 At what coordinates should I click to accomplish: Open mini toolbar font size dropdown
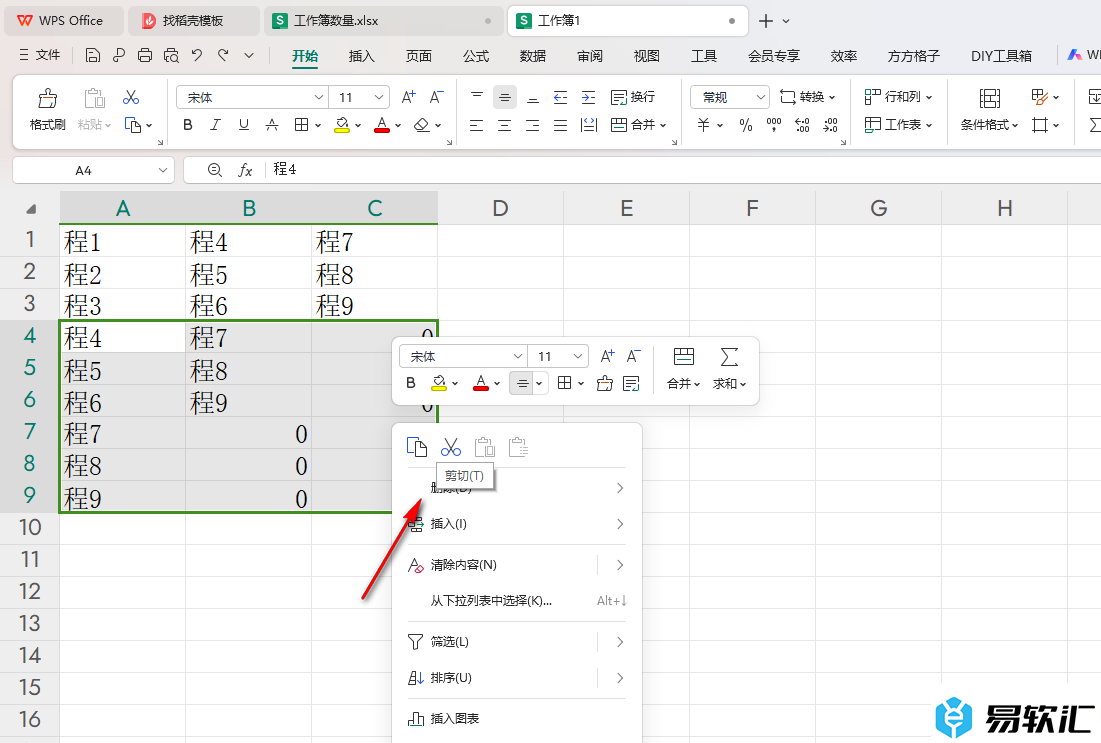pyautogui.click(x=578, y=357)
